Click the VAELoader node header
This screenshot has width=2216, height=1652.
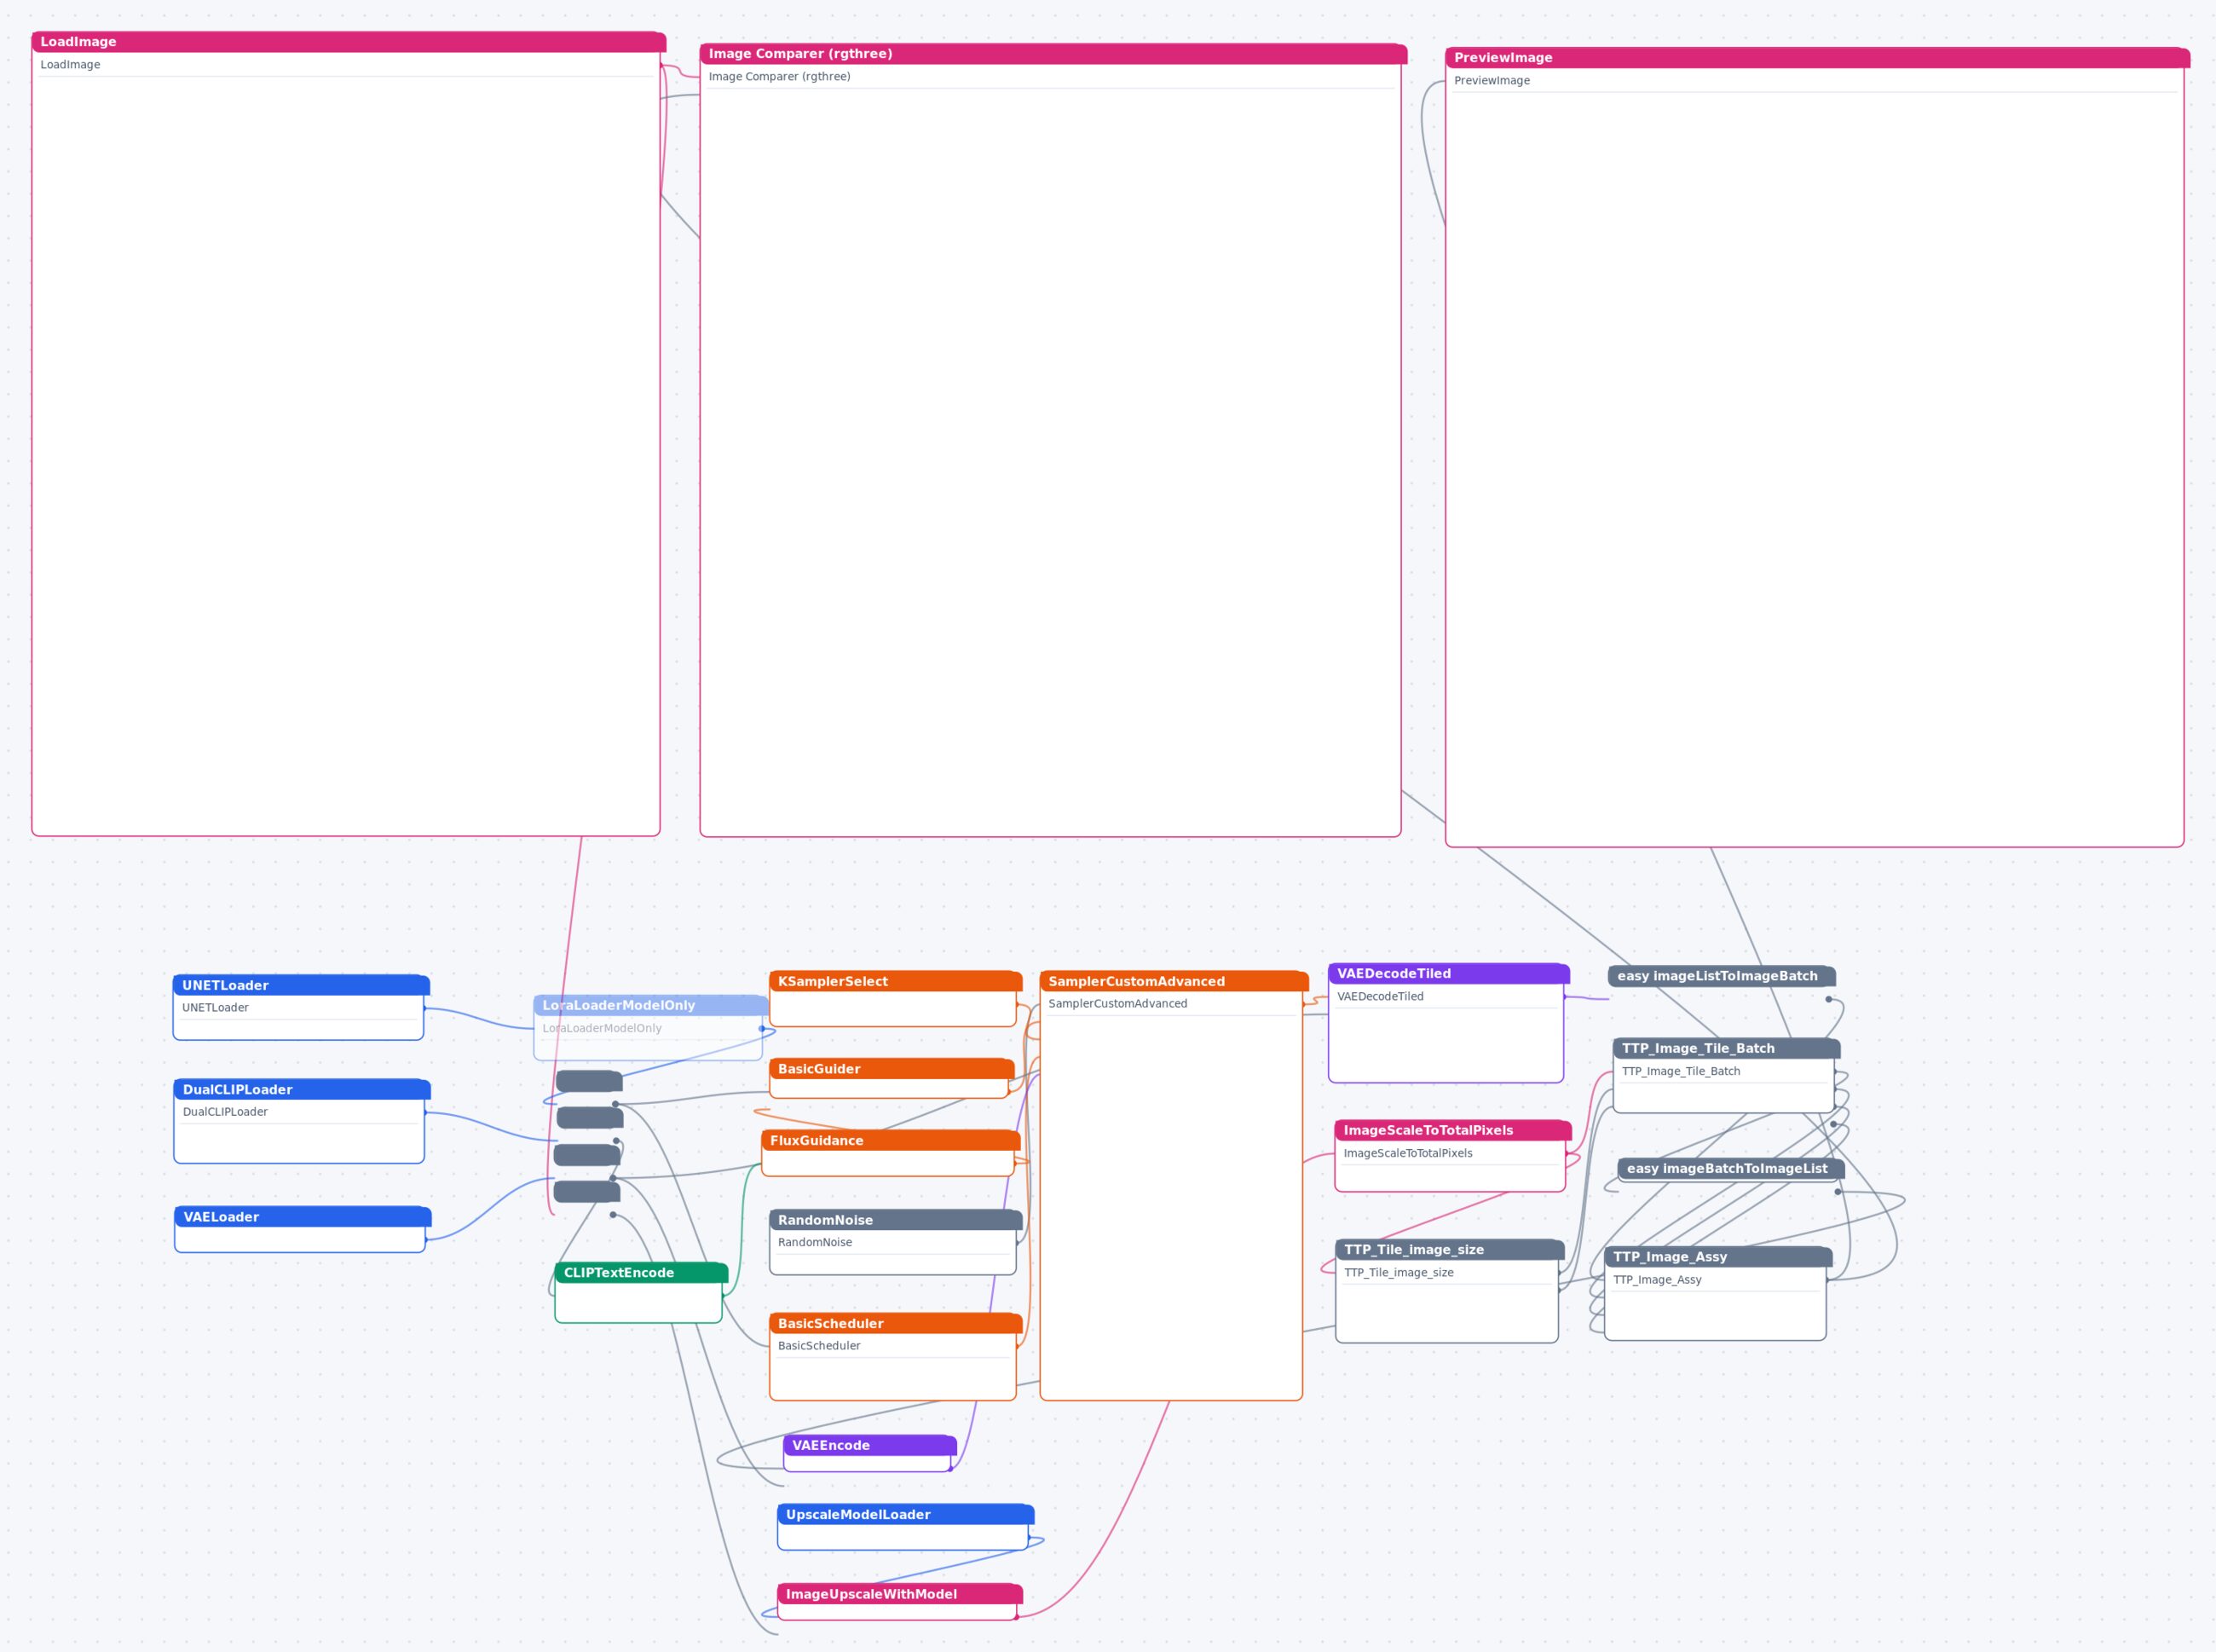point(303,1217)
